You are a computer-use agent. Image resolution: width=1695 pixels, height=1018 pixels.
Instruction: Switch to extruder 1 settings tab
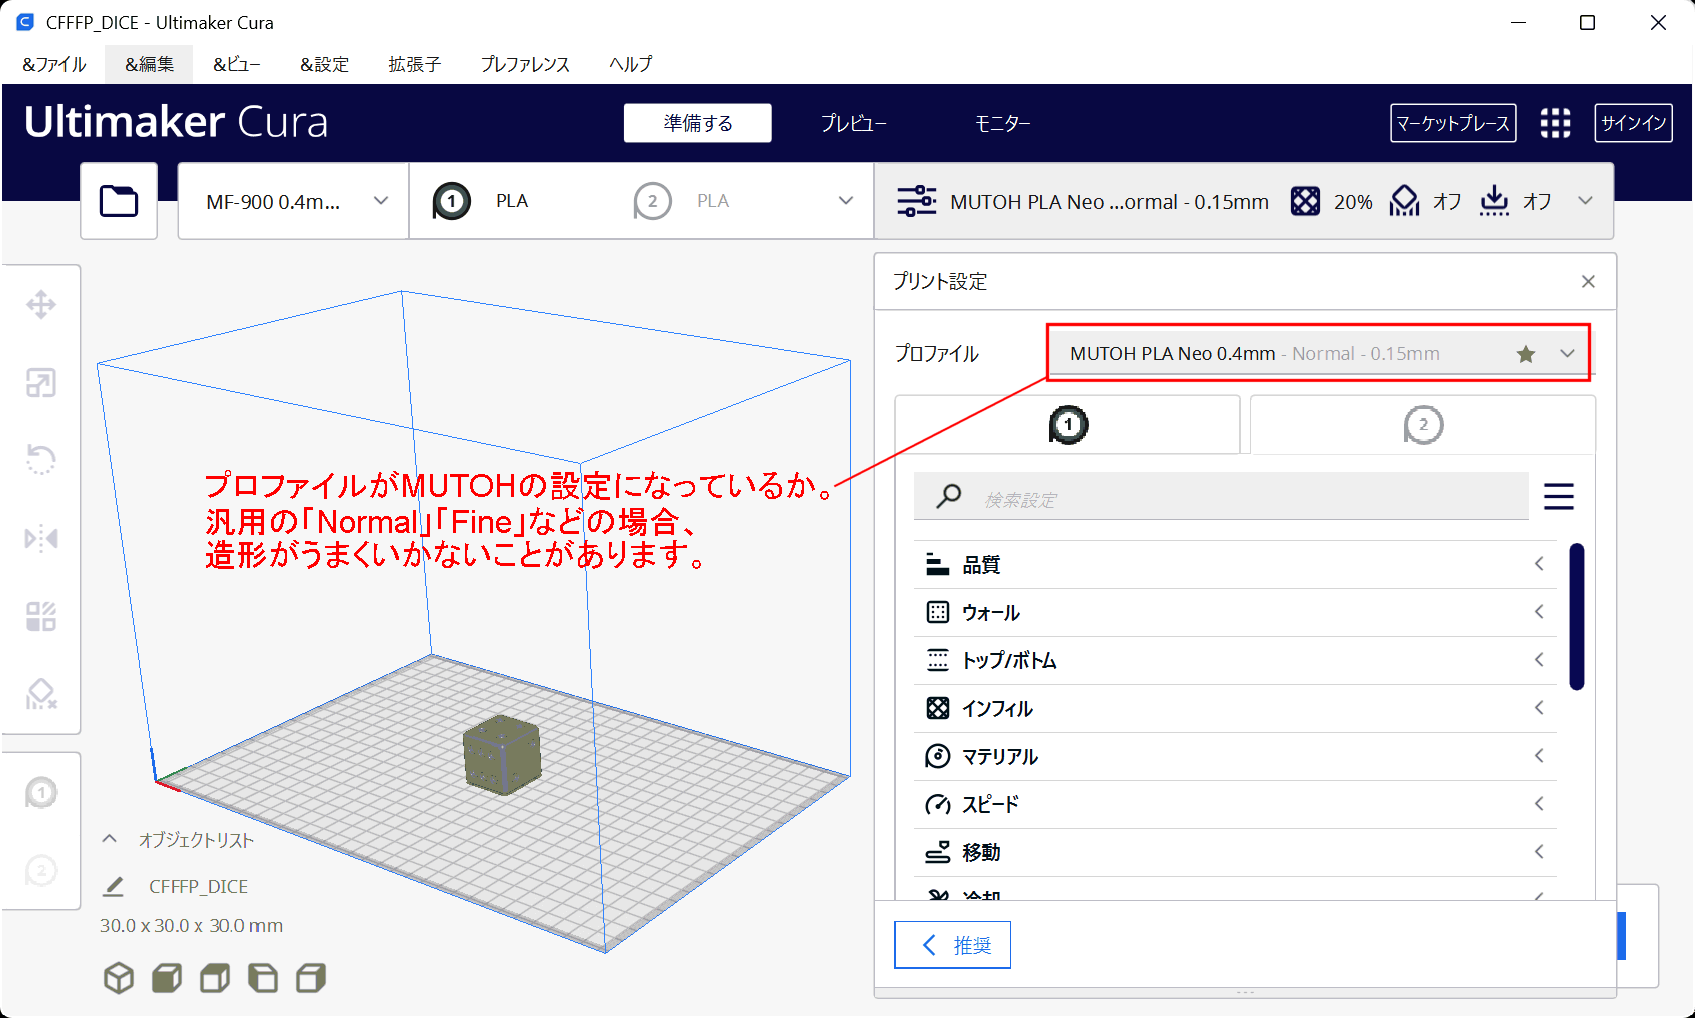click(x=1067, y=425)
